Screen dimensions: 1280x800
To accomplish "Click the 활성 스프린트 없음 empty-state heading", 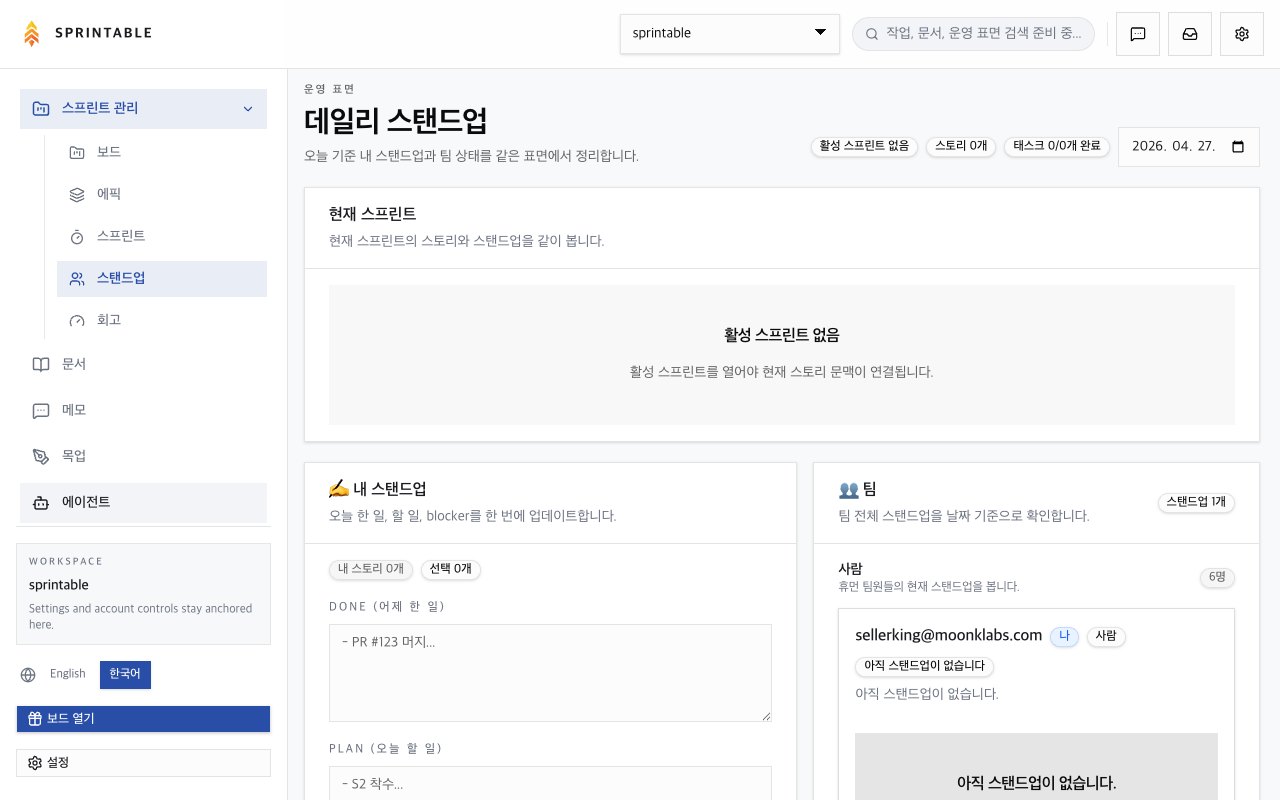I will pyautogui.click(x=782, y=335).
